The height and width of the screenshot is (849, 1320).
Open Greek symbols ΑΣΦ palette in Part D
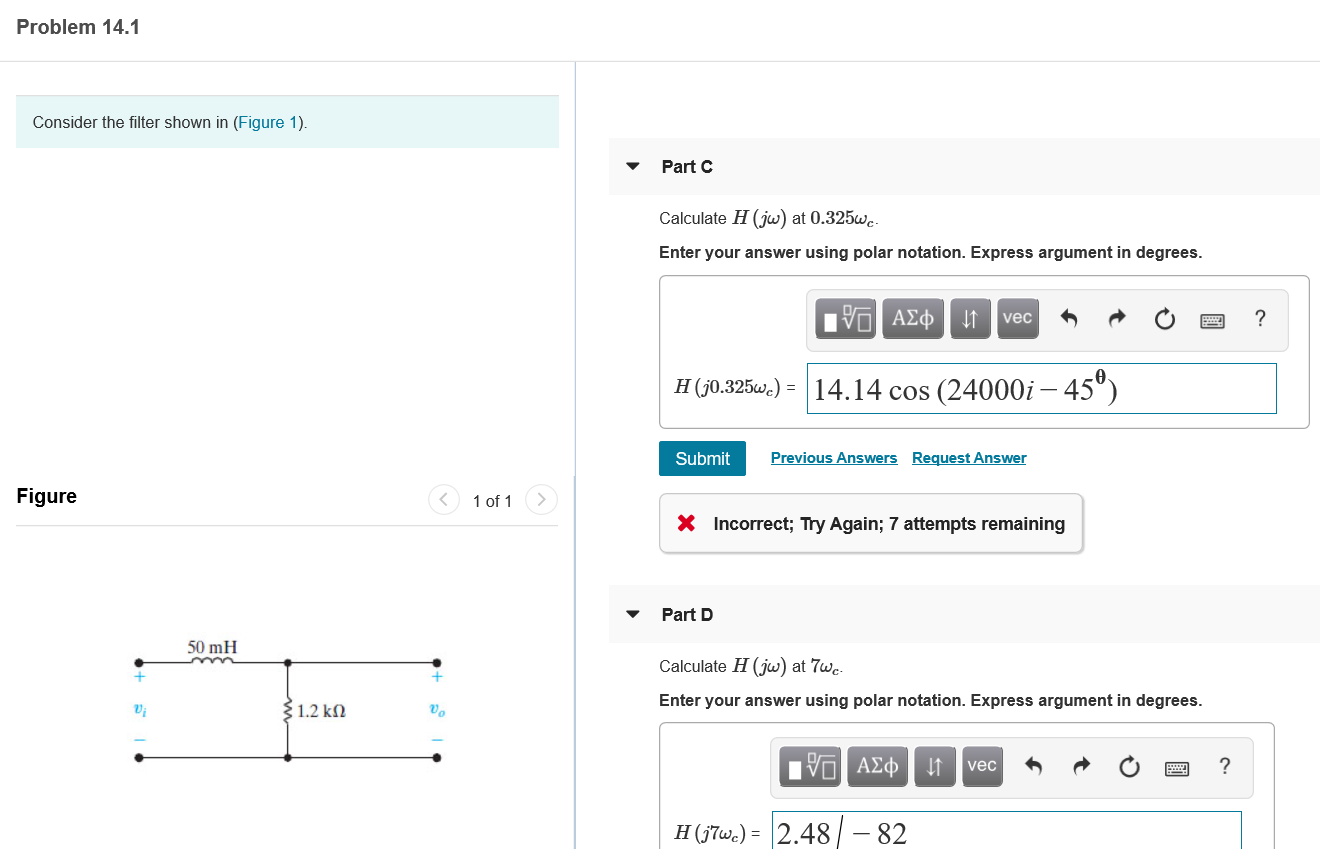(x=878, y=767)
